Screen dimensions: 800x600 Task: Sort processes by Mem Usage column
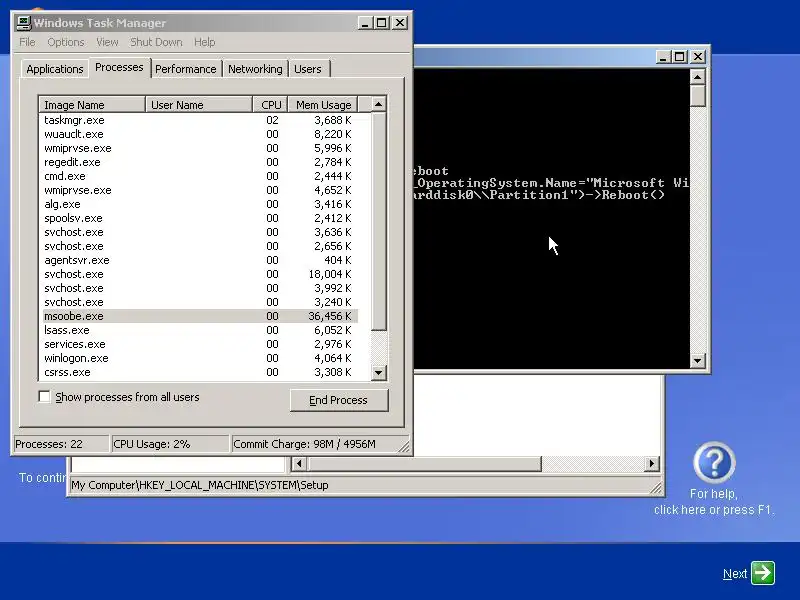pyautogui.click(x=323, y=105)
